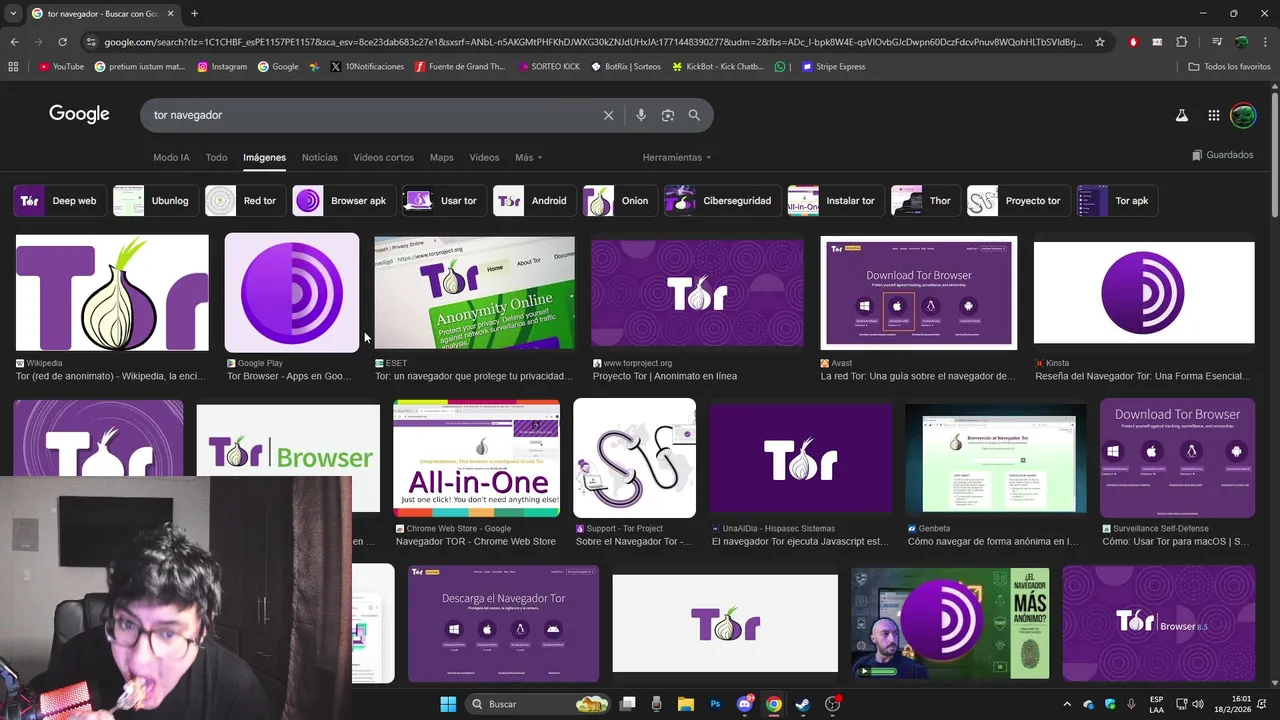This screenshot has width=1280, height=720.
Task: Click the Windows taskbar Buscar search box
Action: point(537,704)
